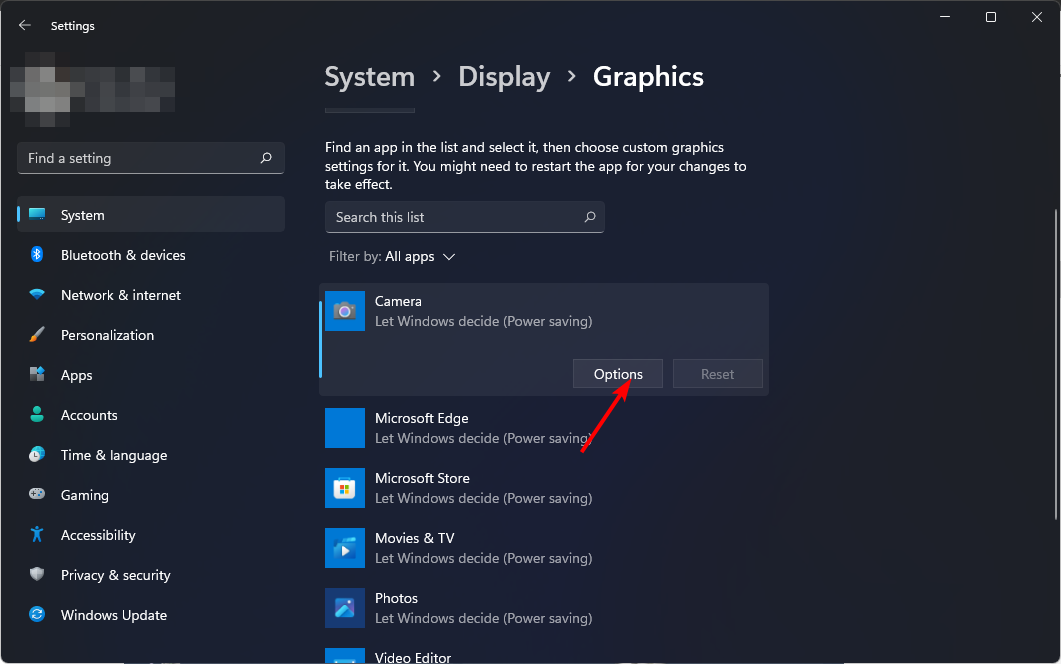This screenshot has height=664, width=1061.
Task: Click the Find a setting search field
Action: [x=150, y=158]
